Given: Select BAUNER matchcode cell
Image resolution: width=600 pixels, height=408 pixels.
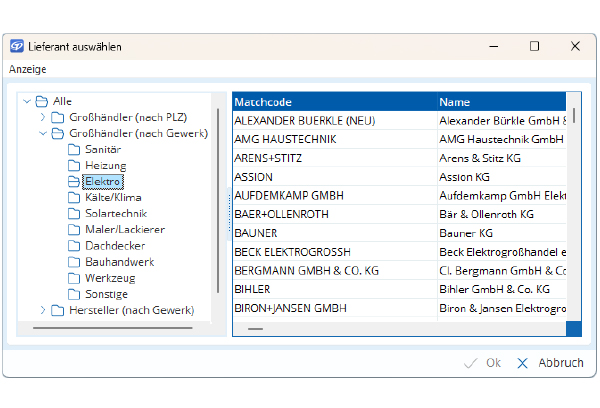Looking at the screenshot, I should (335, 233).
